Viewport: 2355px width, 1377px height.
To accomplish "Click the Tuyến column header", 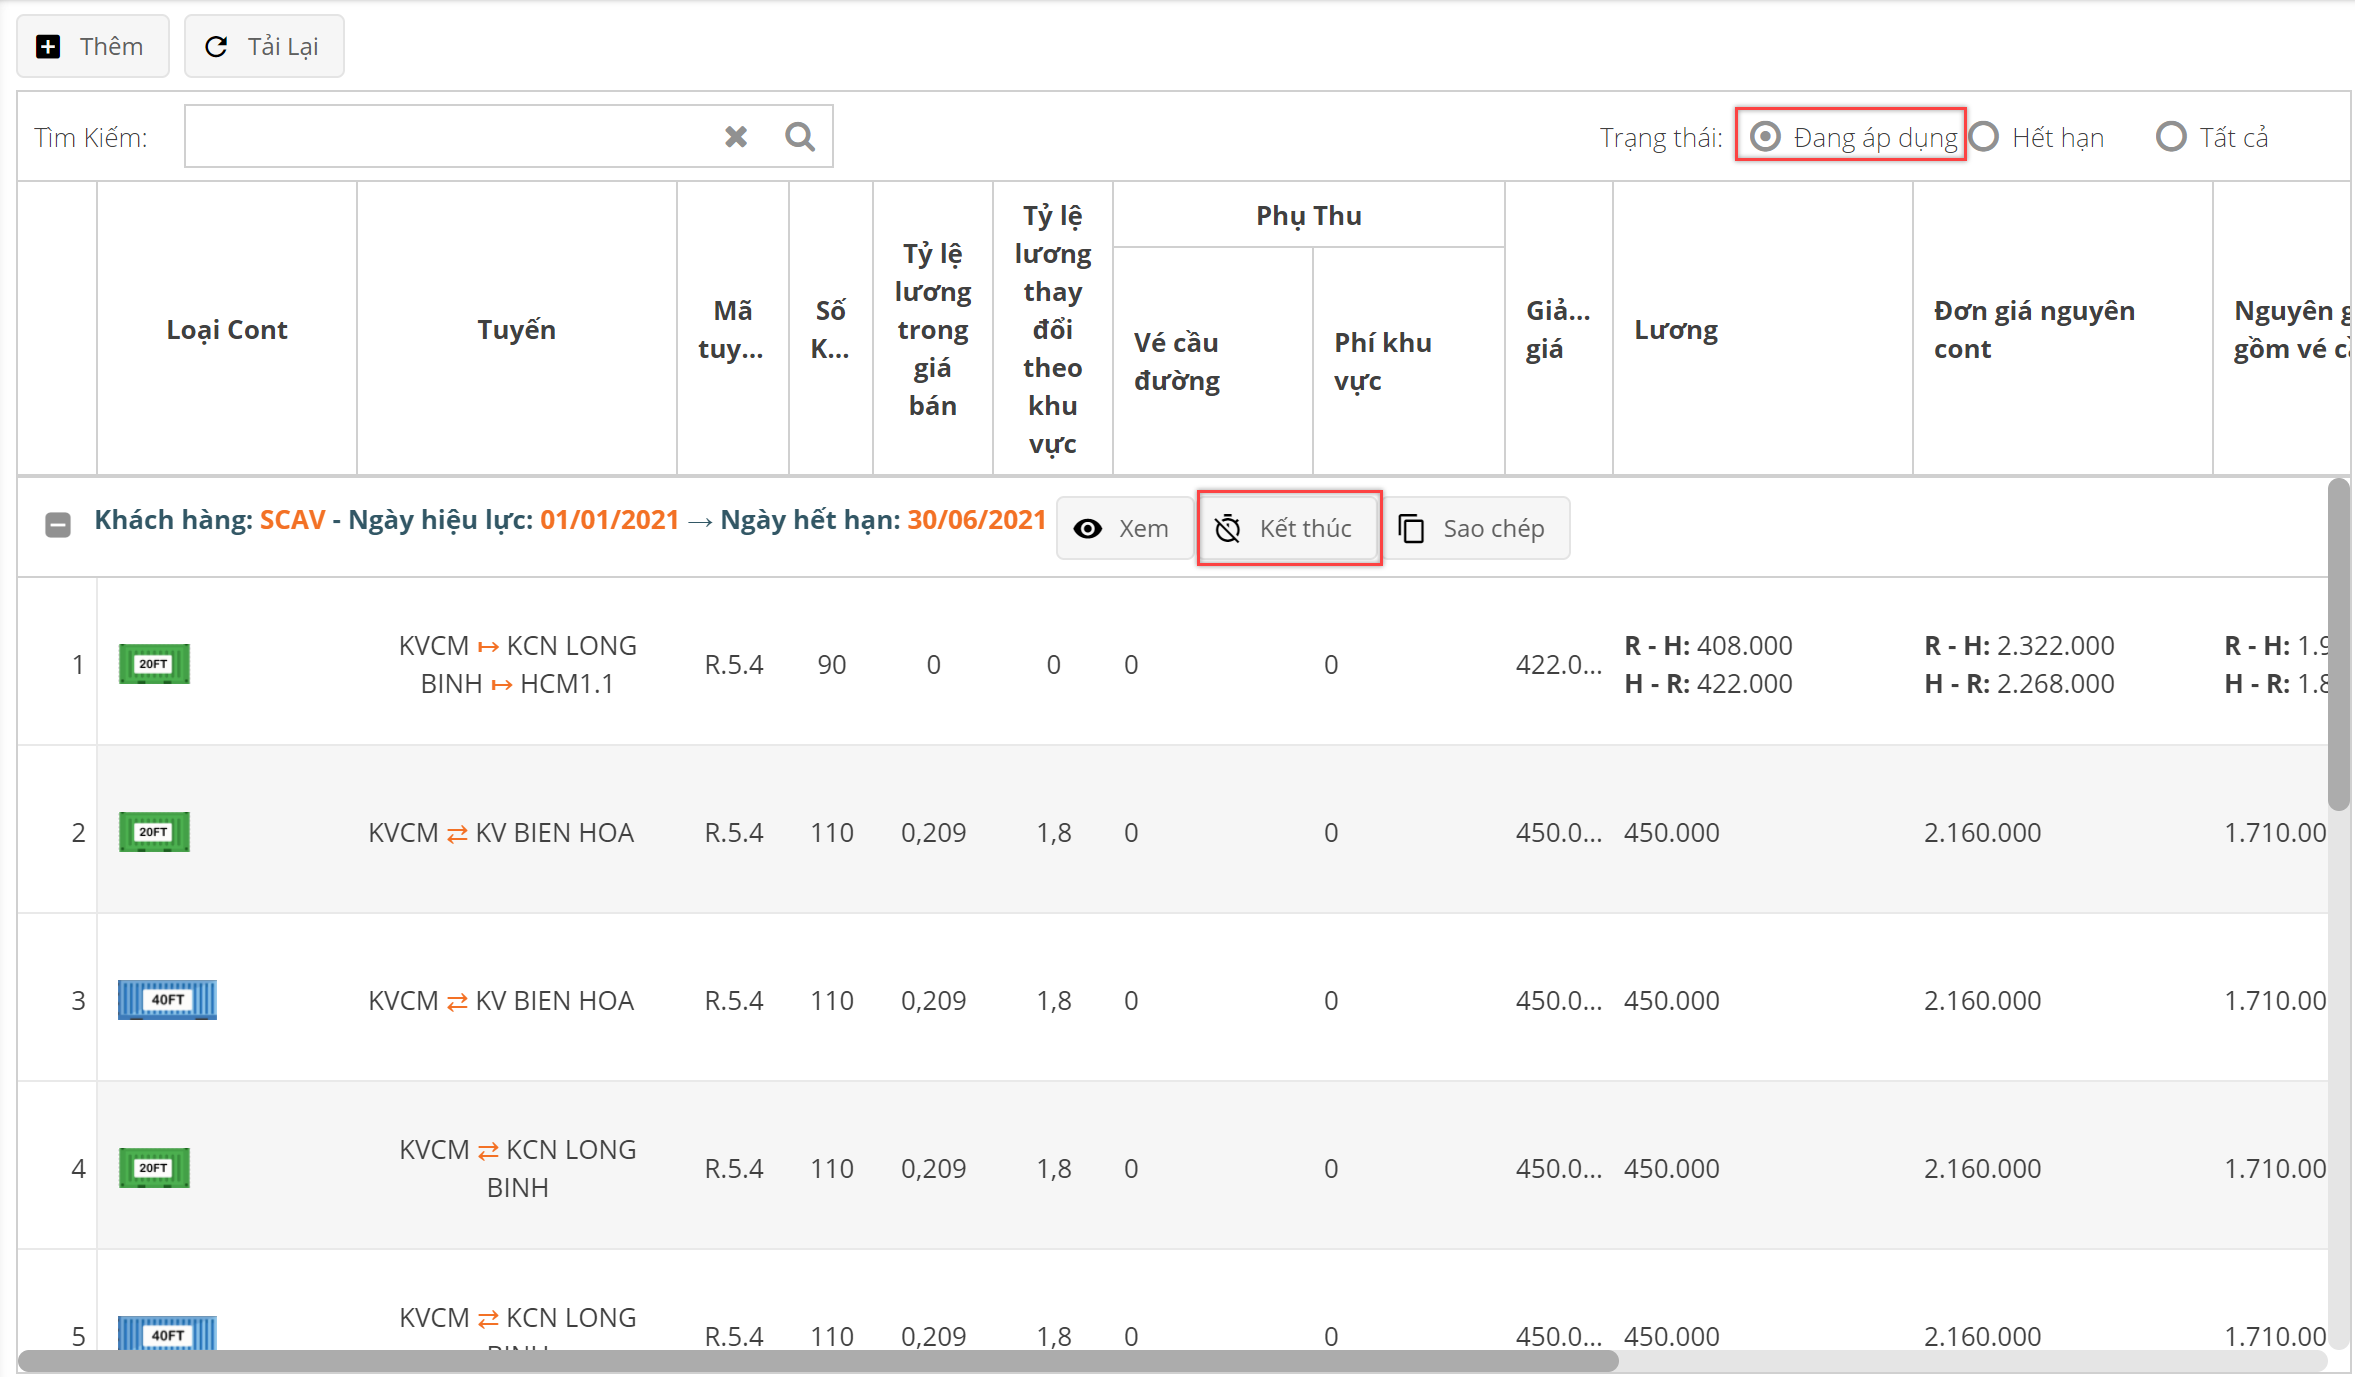I will tap(516, 330).
